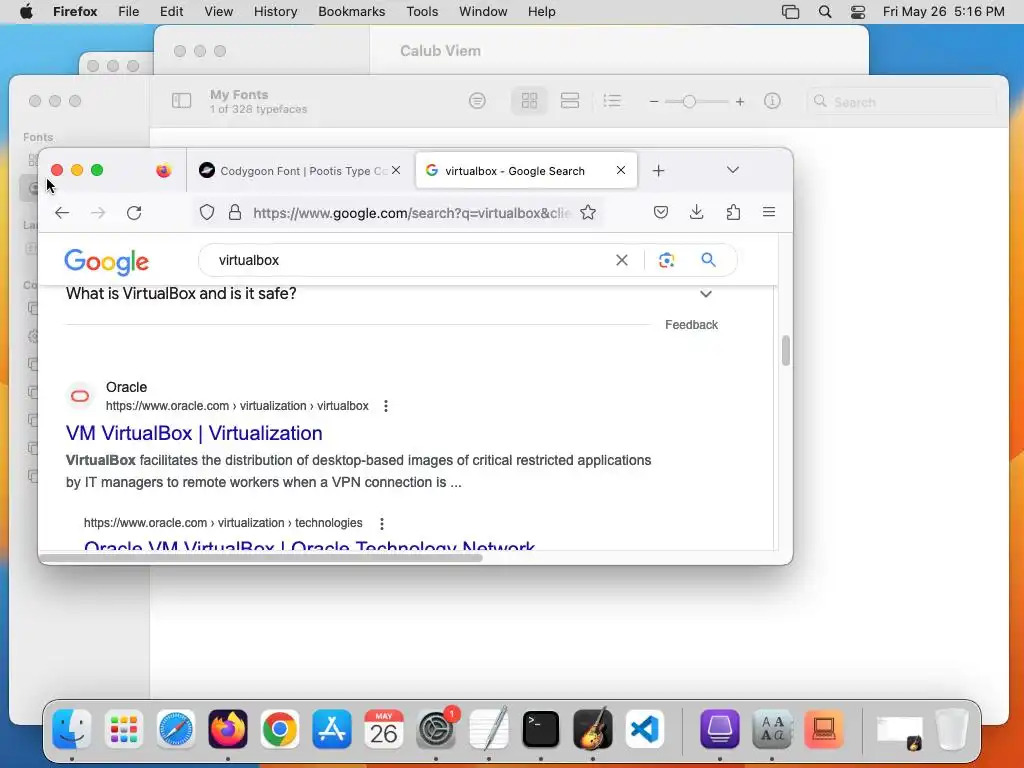Bookmark this page with the star icon

[588, 212]
